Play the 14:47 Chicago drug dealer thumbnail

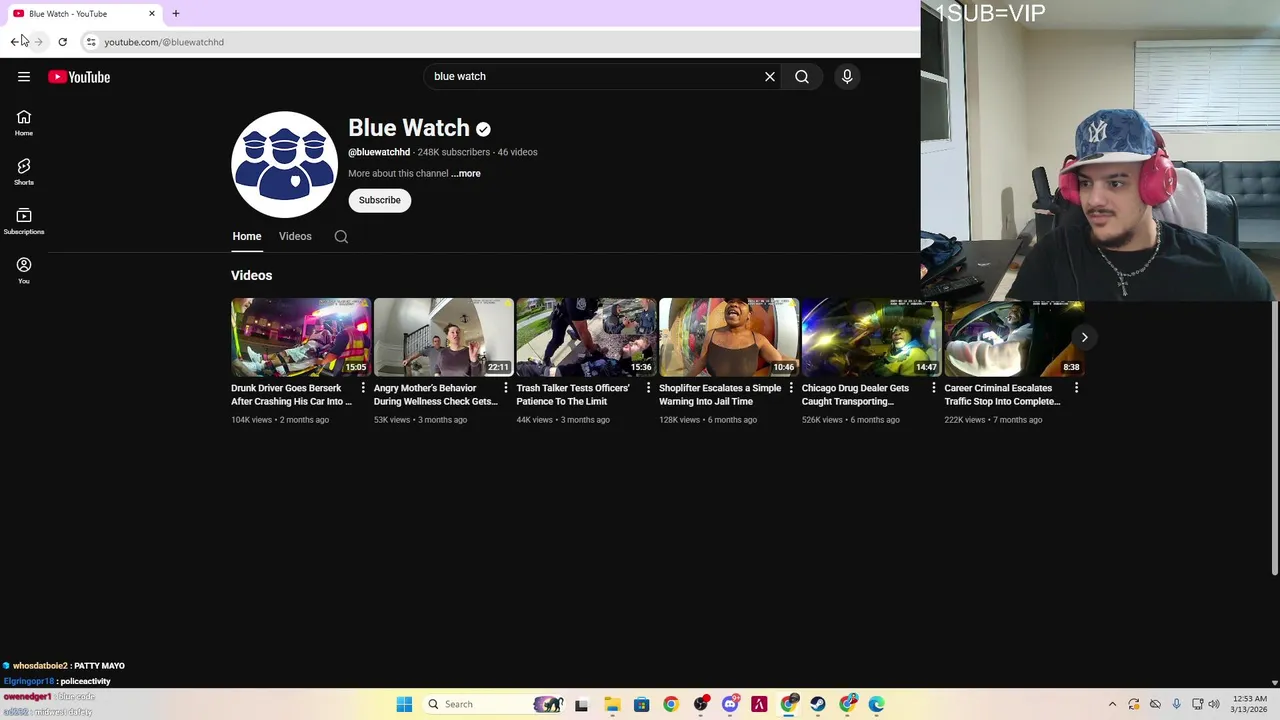click(872, 337)
